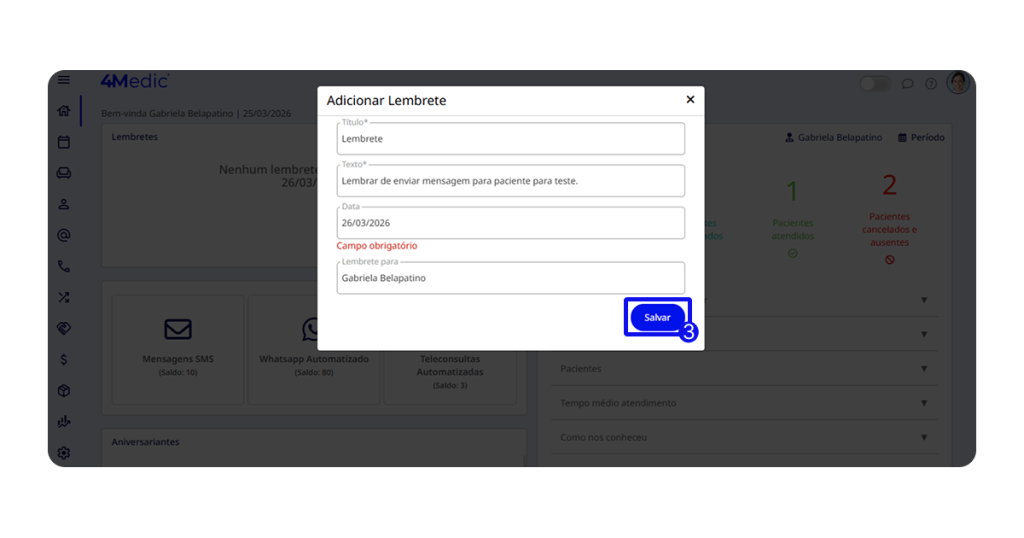Open the hamburger menu icon
The height and width of the screenshot is (538, 1024).
pos(64,81)
